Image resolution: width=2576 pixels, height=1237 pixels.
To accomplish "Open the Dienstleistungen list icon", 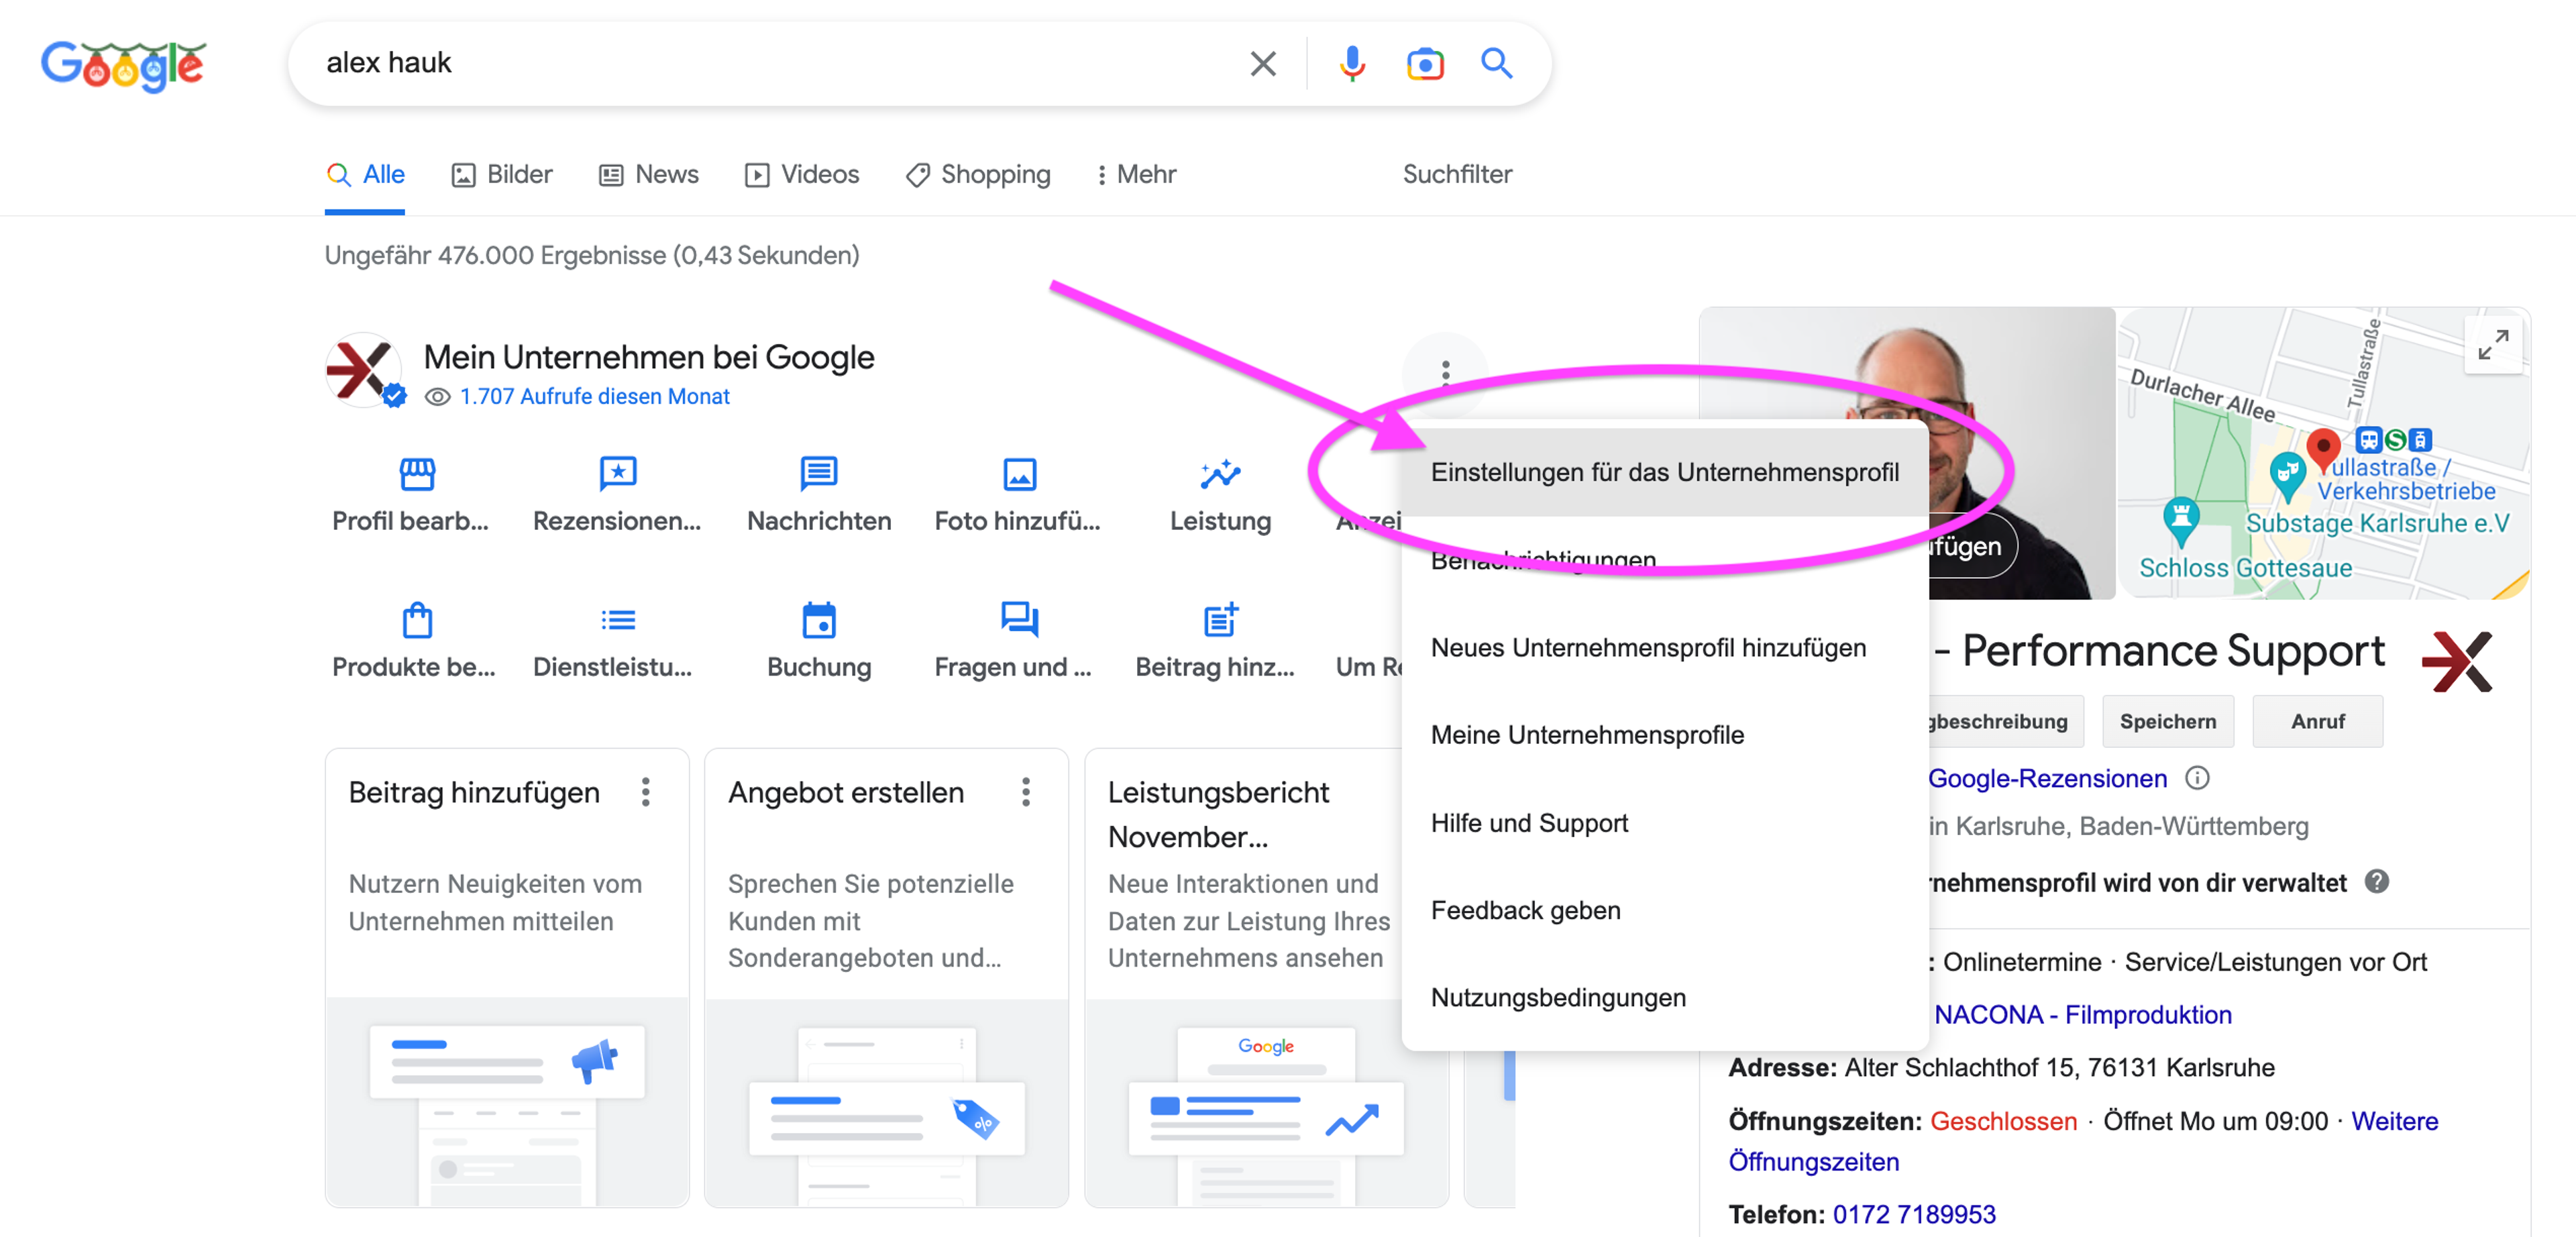I will pyautogui.click(x=618, y=620).
